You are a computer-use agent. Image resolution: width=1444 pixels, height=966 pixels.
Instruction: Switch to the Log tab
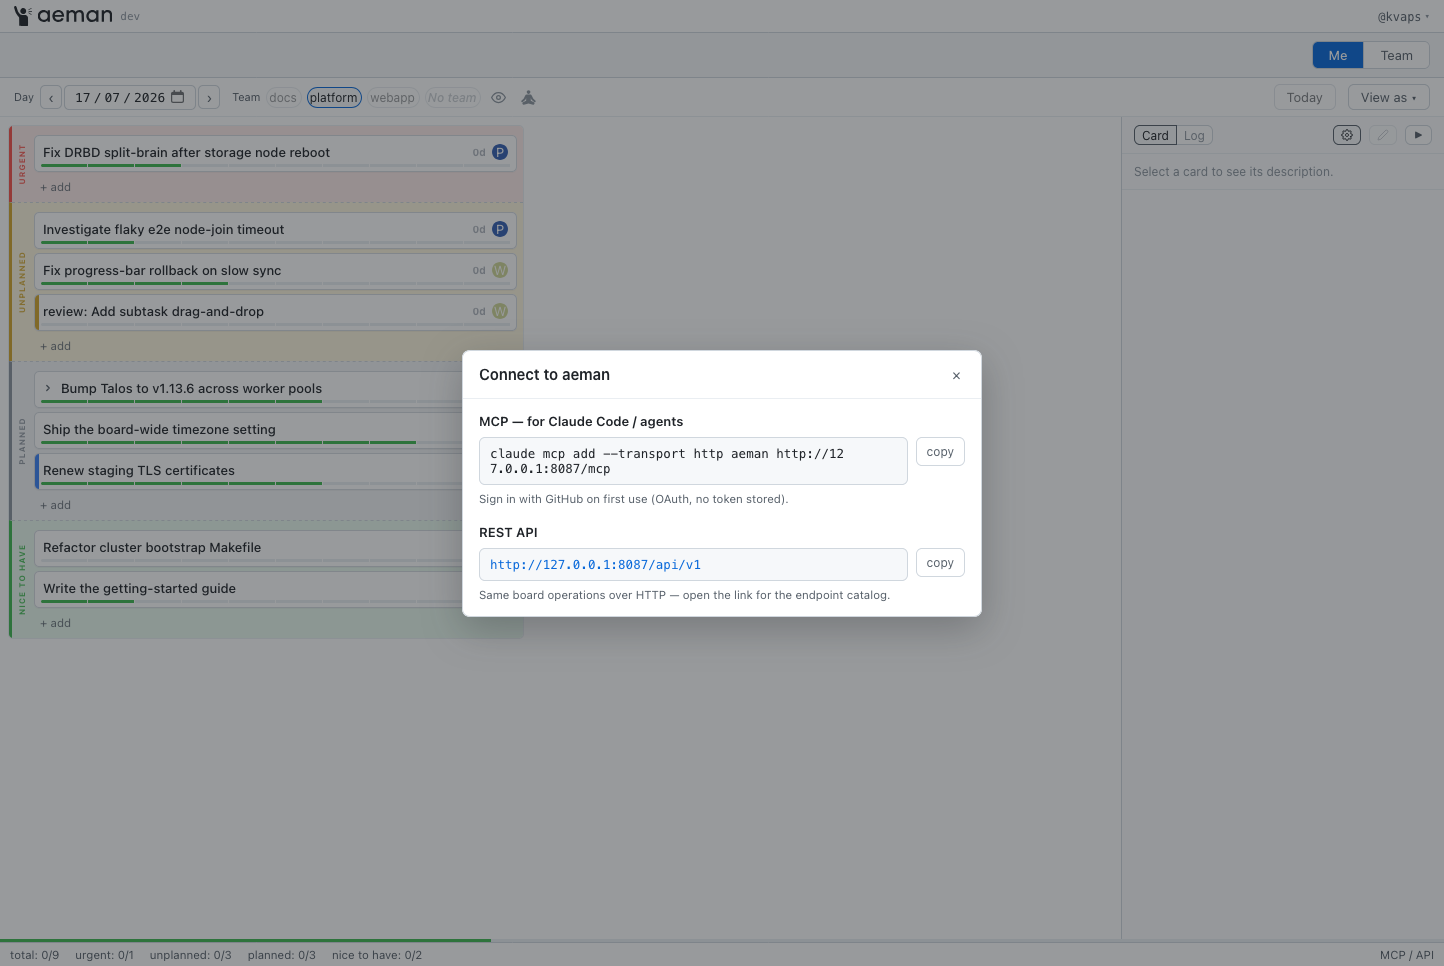coord(1194,135)
